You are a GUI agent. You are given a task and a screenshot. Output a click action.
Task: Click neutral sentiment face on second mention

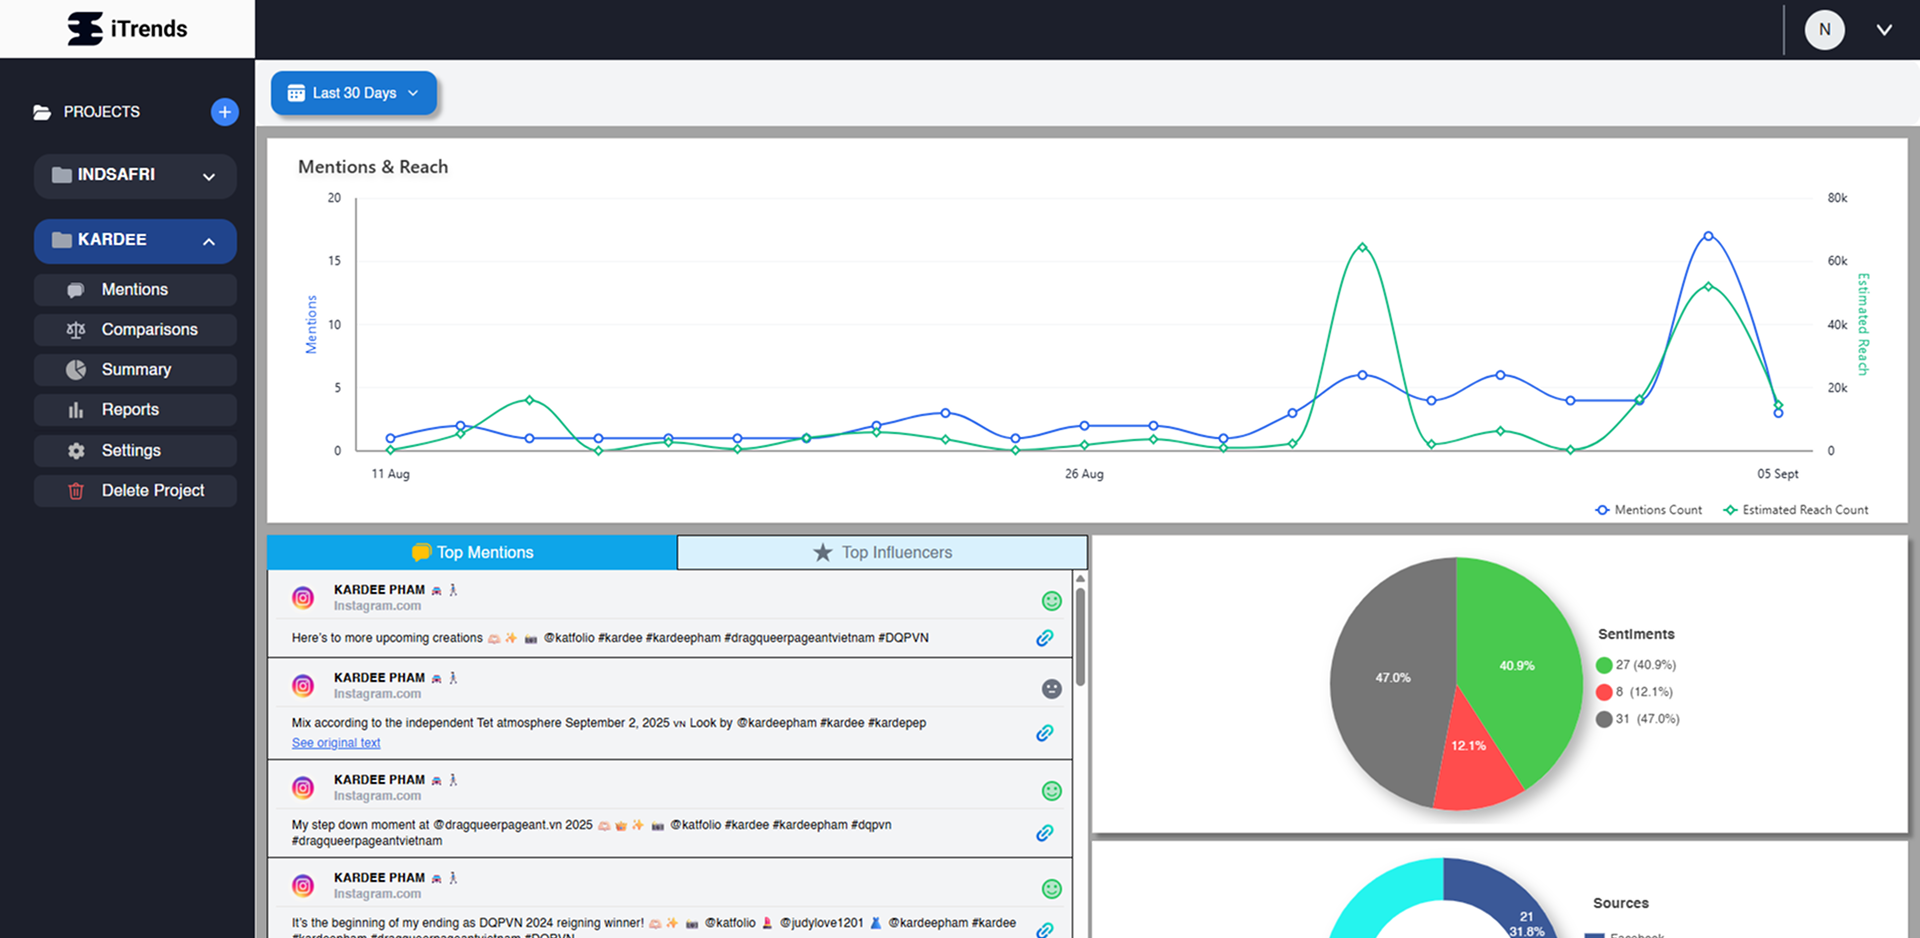click(1051, 689)
